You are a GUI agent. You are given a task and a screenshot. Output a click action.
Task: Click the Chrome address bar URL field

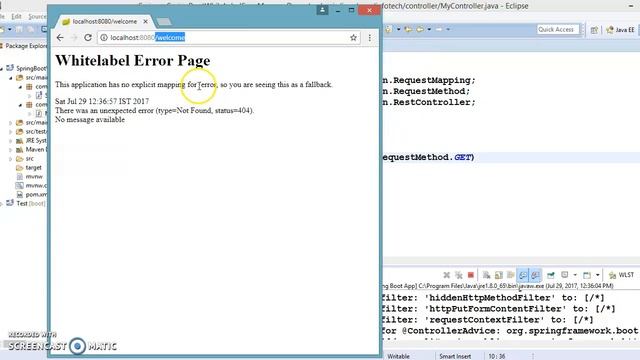point(229,38)
